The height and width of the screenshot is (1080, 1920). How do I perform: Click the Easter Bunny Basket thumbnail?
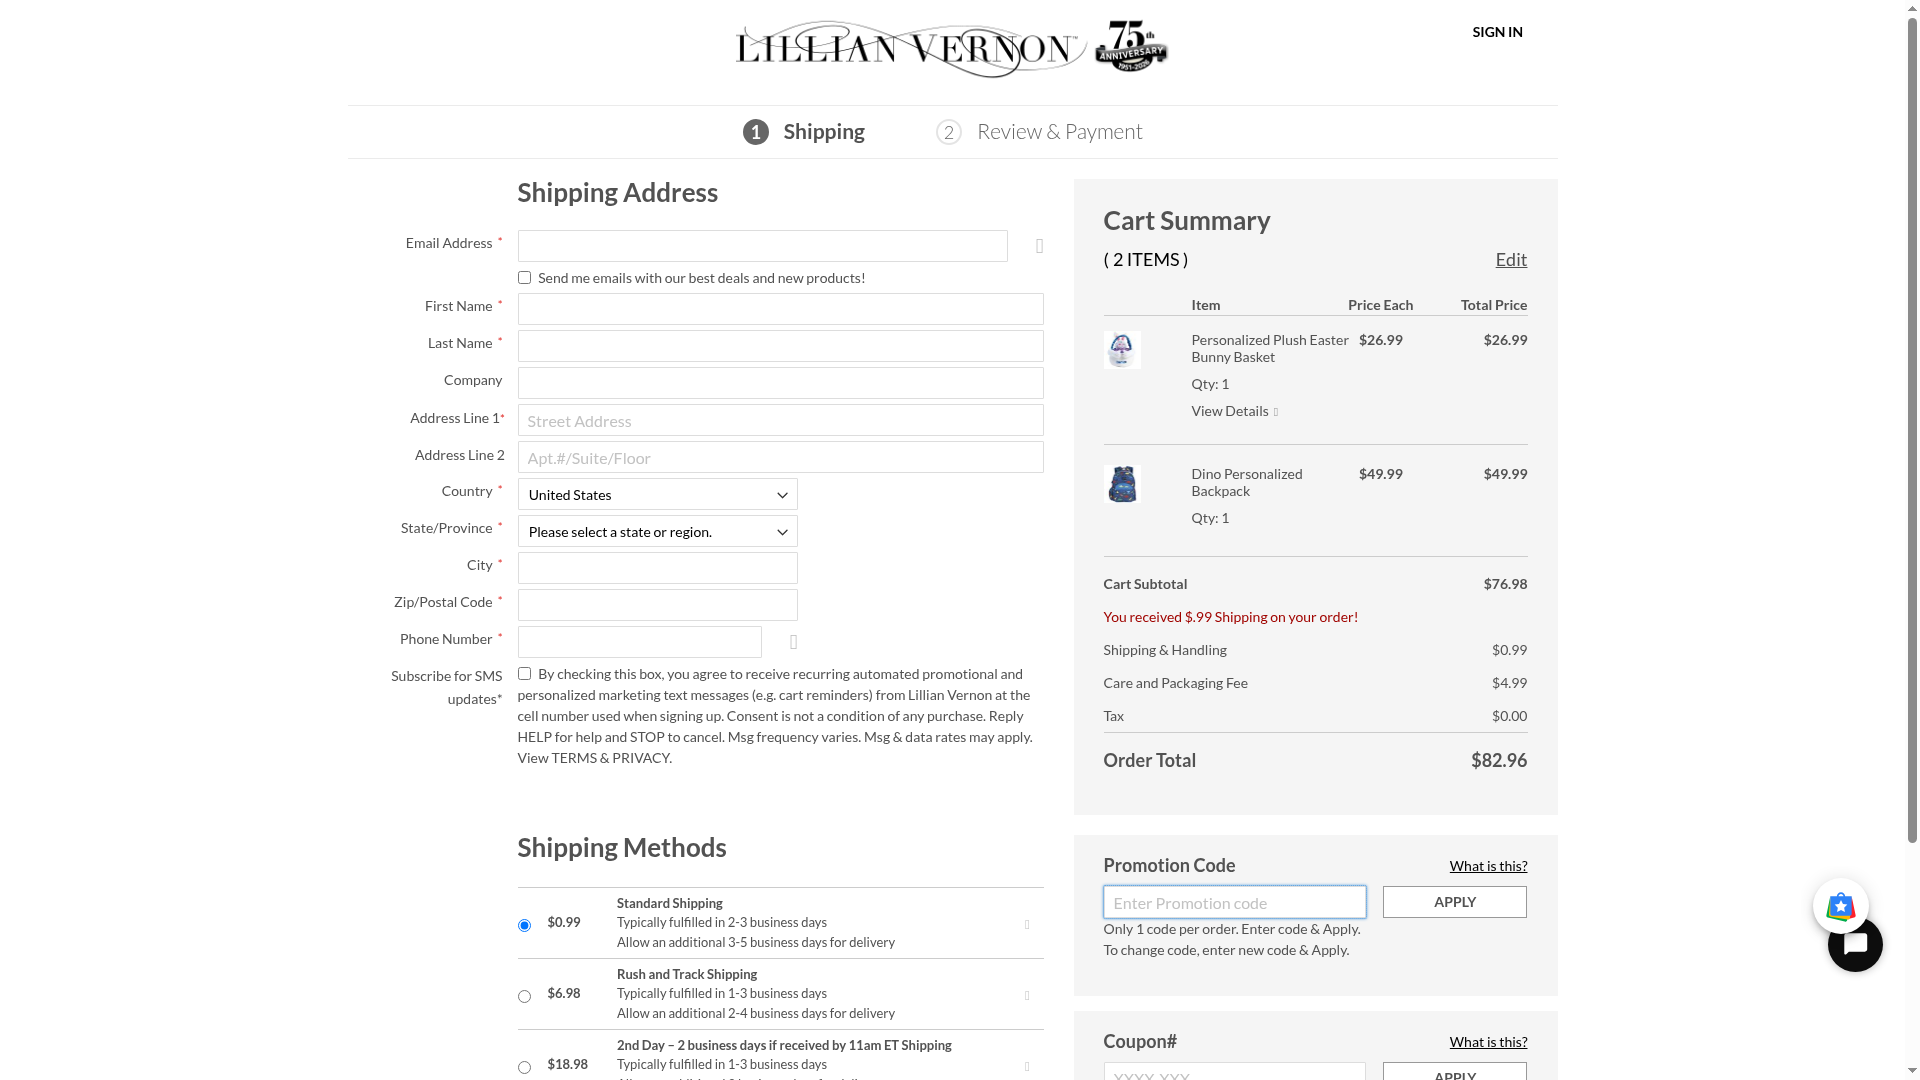click(x=1122, y=350)
